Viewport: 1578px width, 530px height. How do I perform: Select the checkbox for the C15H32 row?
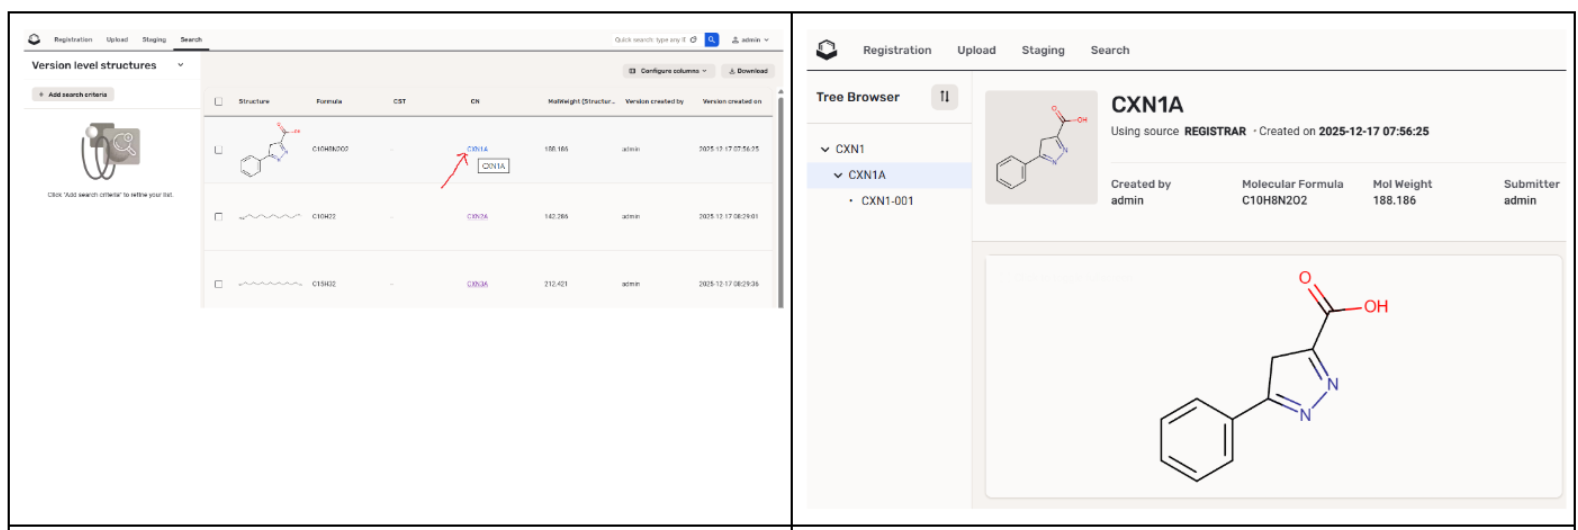(219, 284)
